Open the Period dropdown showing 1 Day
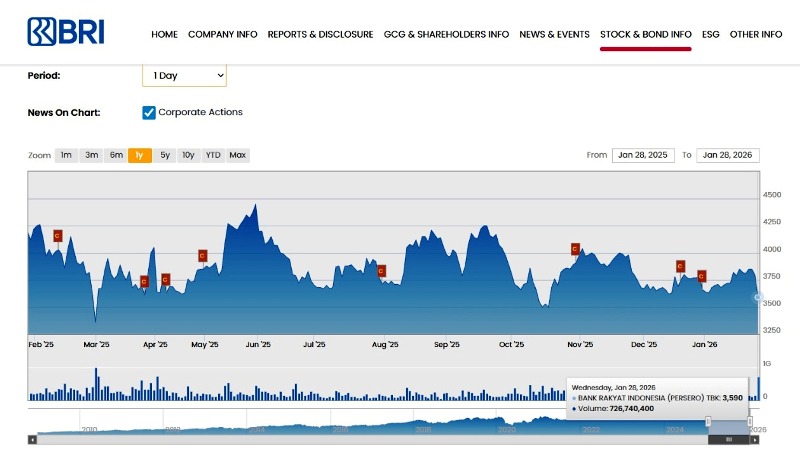 coord(184,76)
